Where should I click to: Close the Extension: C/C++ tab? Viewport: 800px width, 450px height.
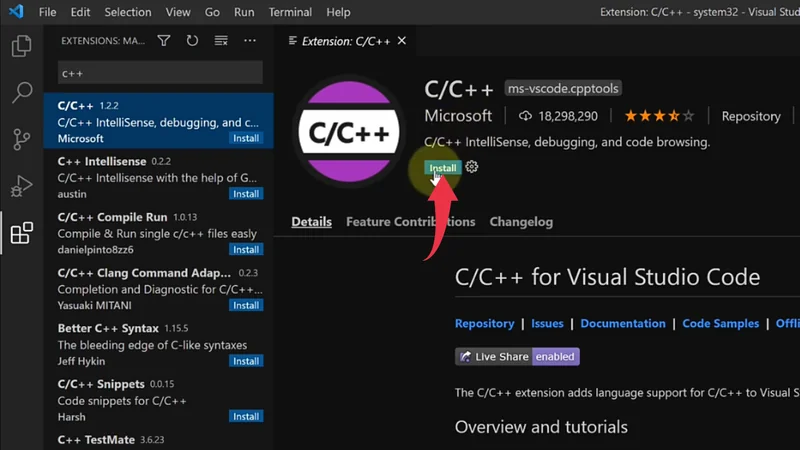point(402,41)
